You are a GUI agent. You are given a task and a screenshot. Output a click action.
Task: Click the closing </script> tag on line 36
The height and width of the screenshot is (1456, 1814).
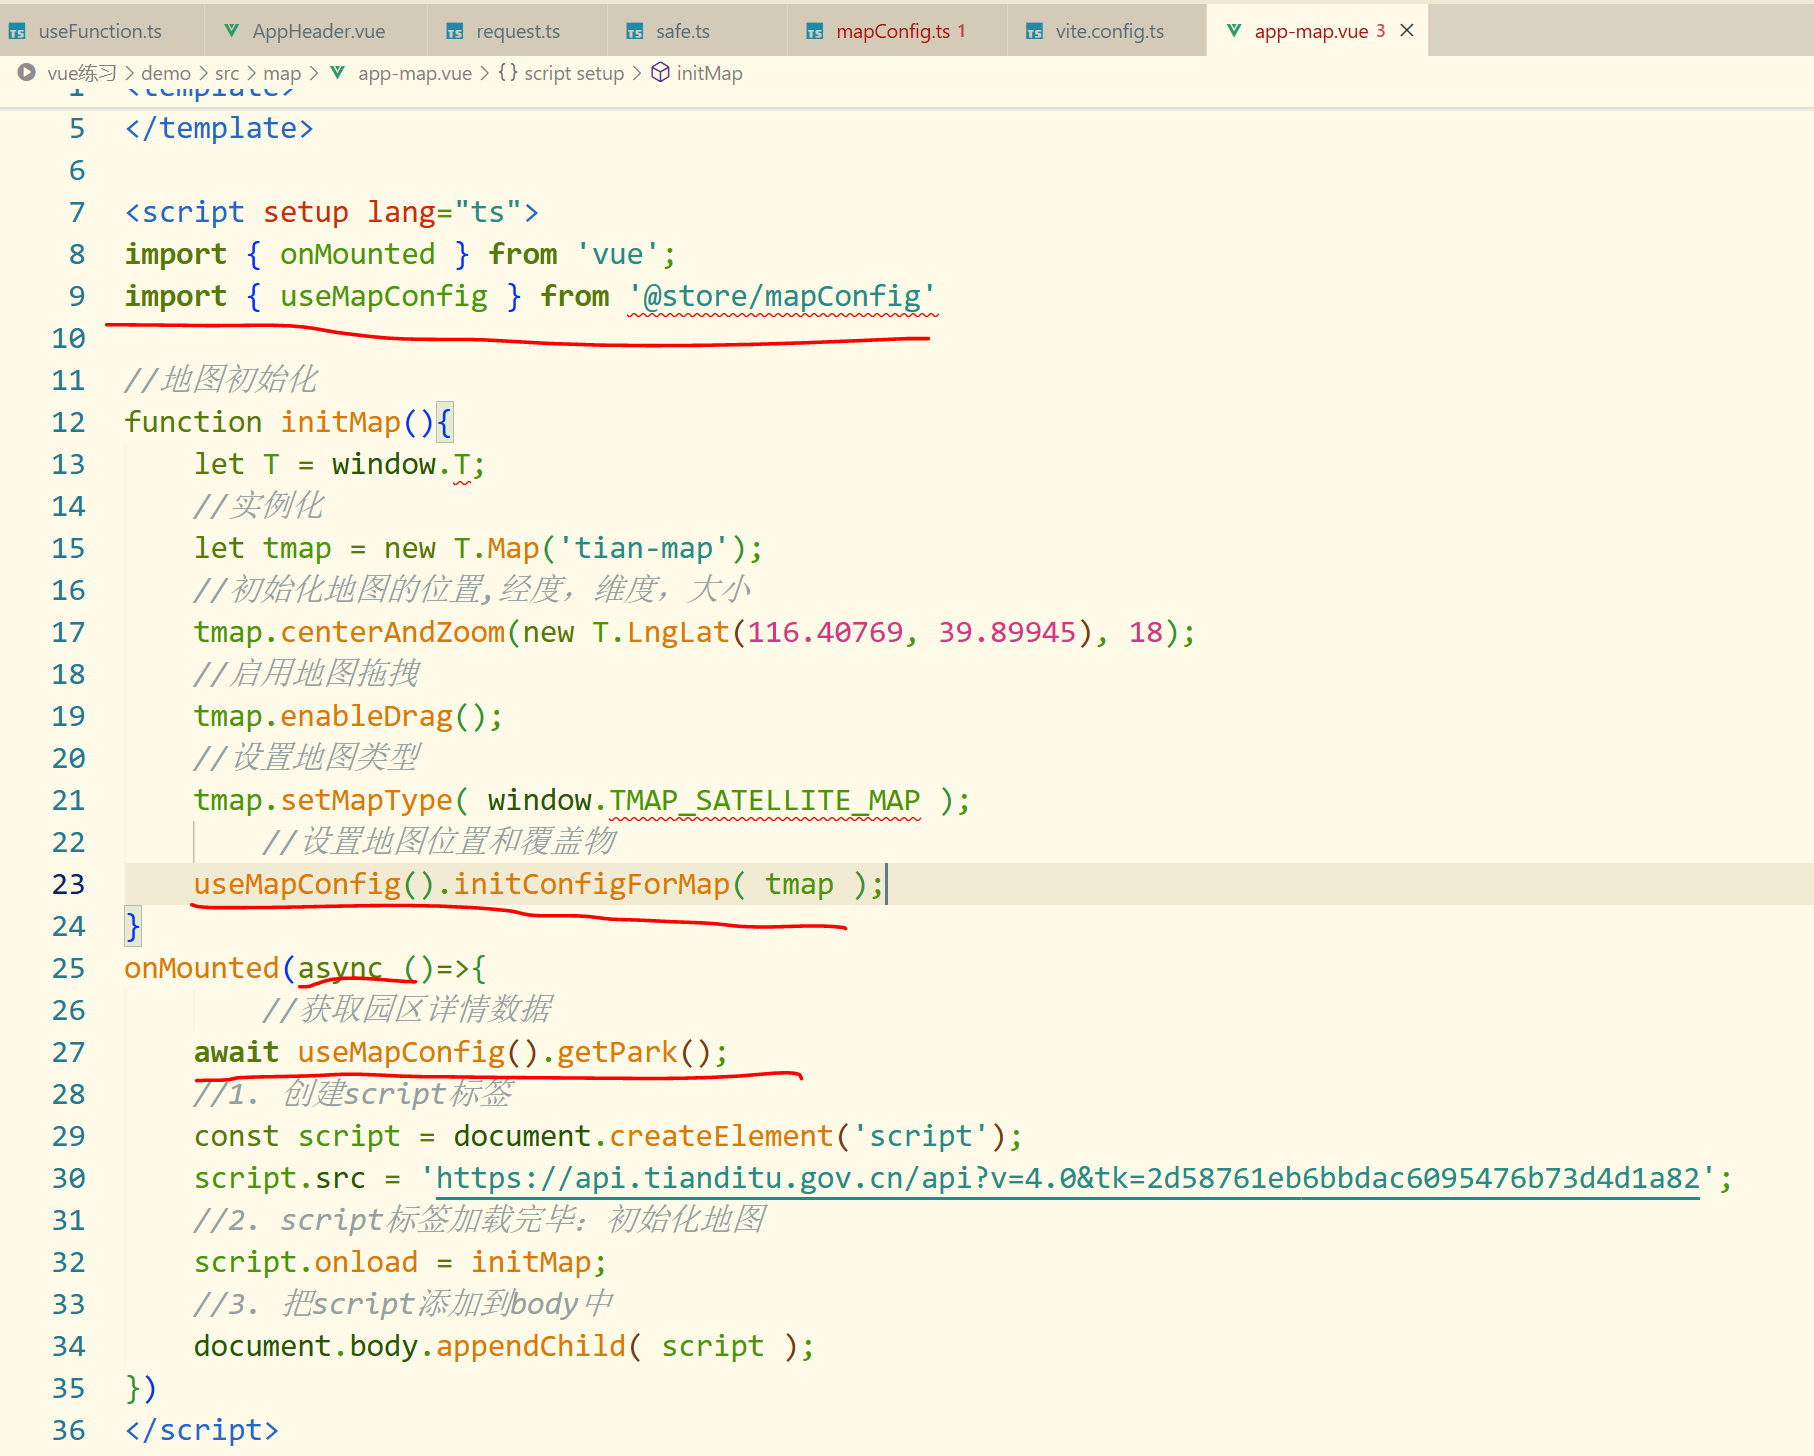click(202, 1430)
